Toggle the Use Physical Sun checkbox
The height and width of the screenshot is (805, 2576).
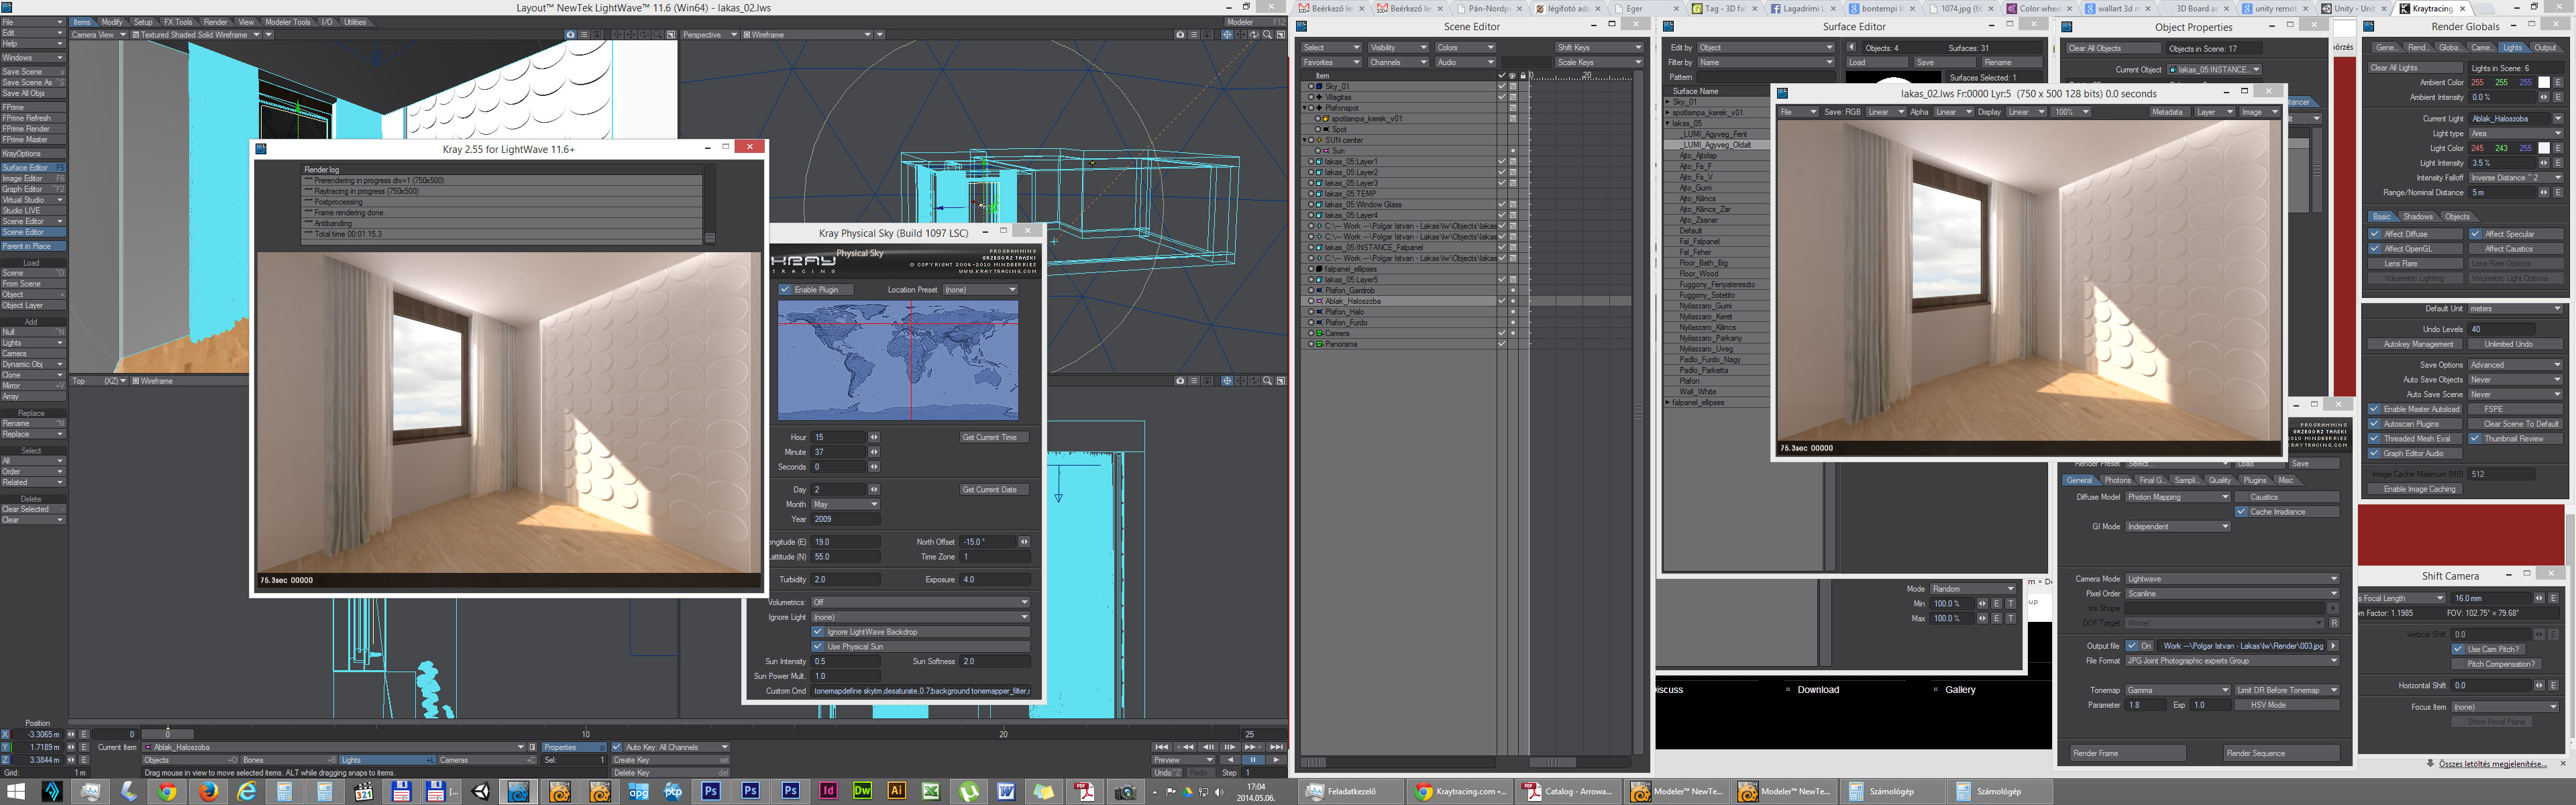(x=818, y=647)
